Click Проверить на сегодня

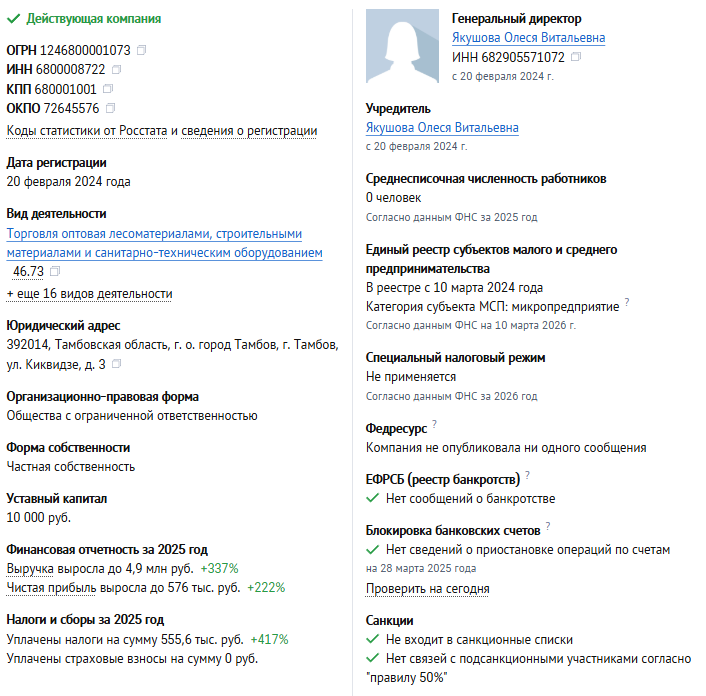click(427, 589)
